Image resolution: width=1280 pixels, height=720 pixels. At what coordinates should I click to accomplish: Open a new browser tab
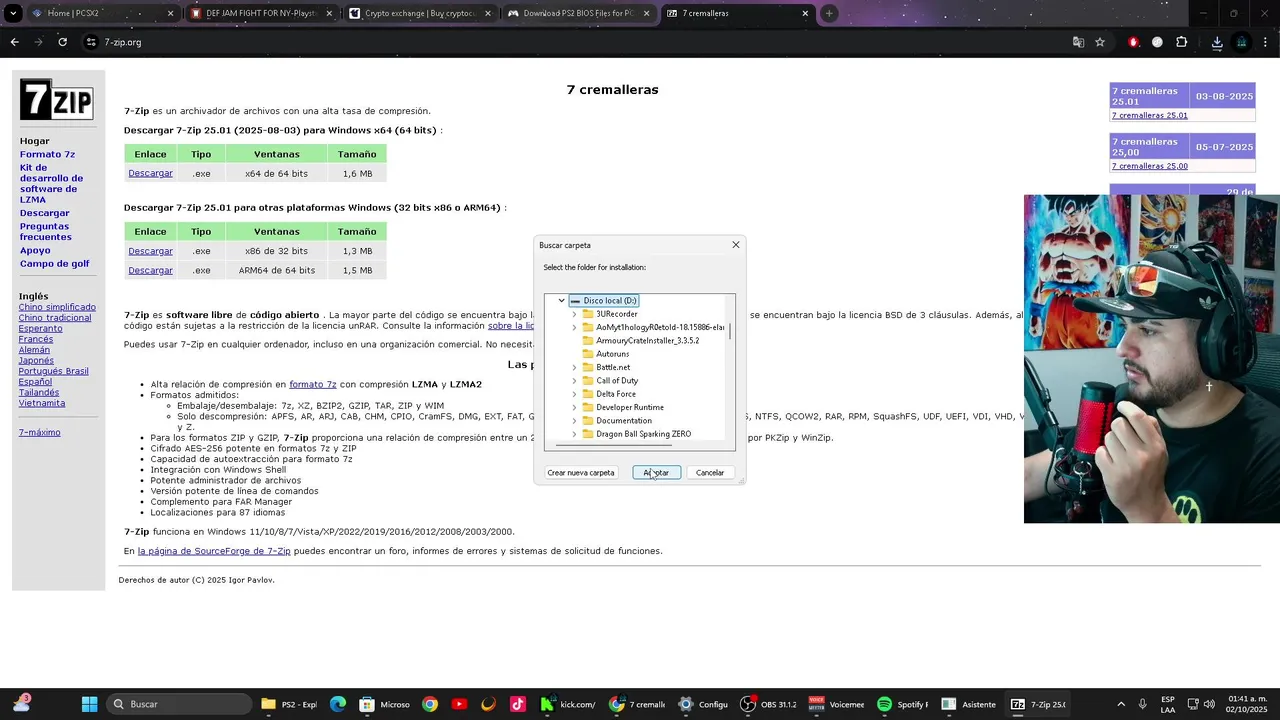pos(829,14)
